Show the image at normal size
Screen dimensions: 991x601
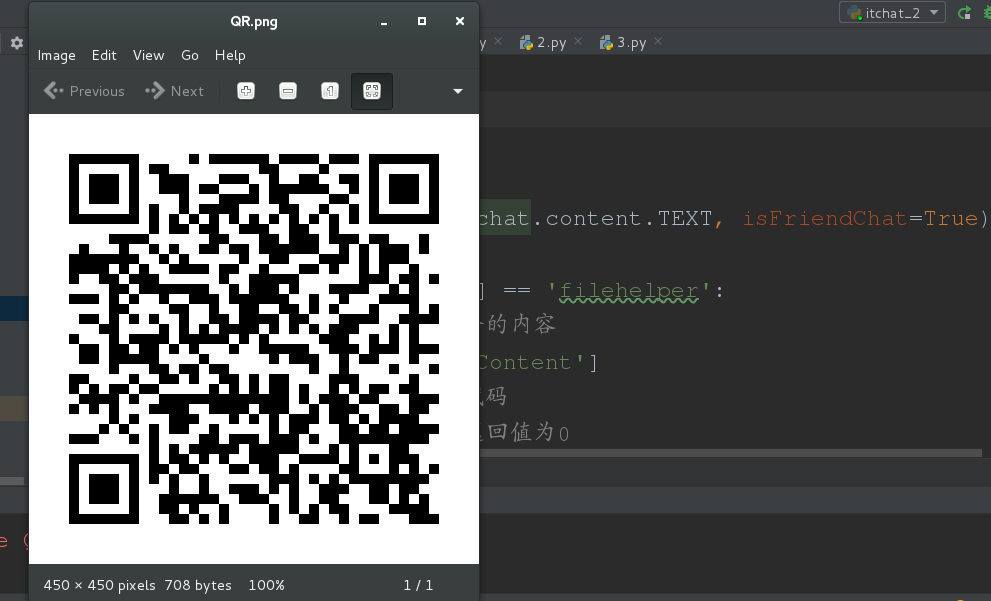pyautogui.click(x=330, y=91)
